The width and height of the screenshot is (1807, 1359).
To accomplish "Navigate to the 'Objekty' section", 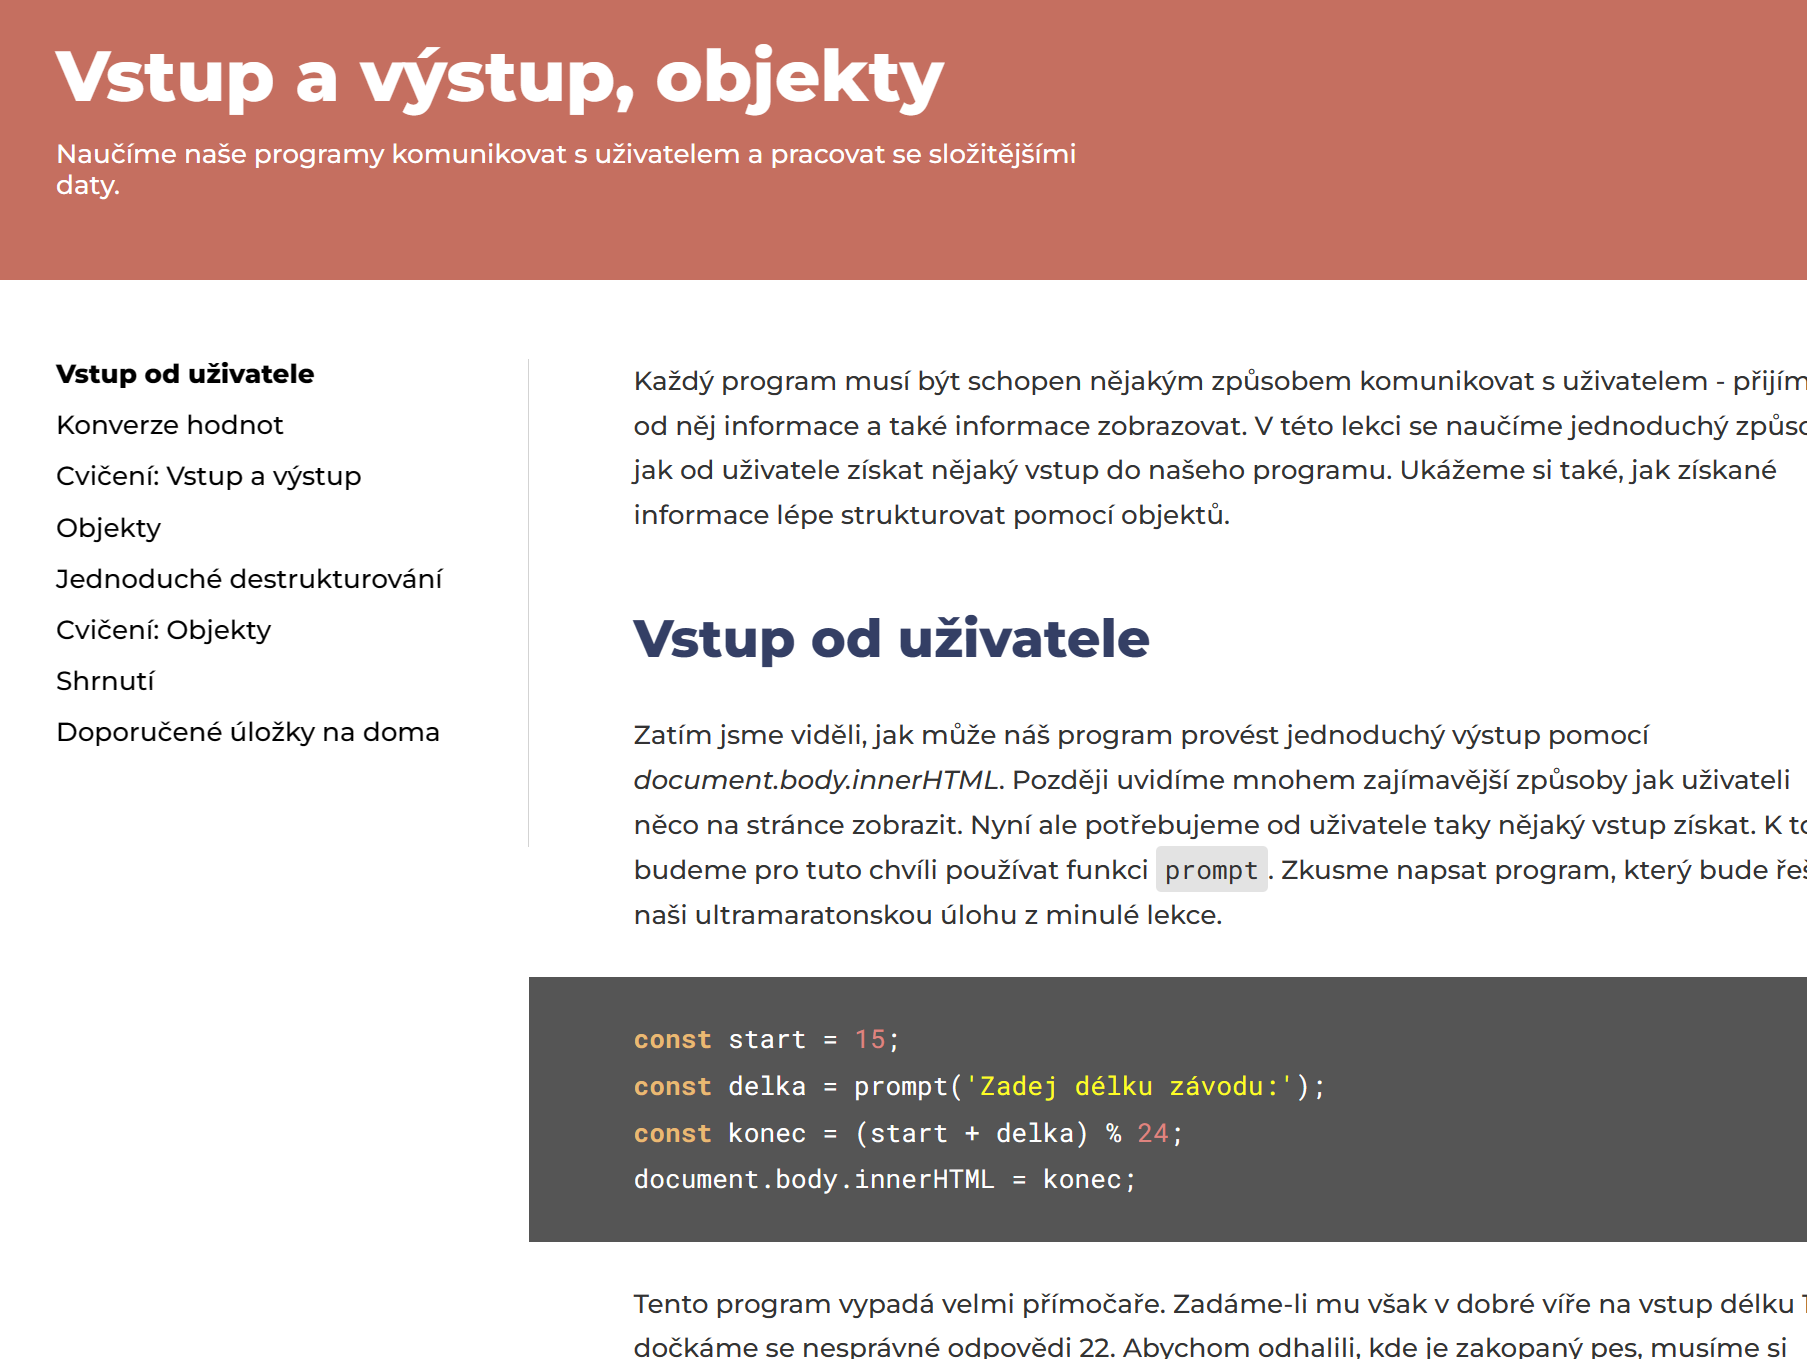I will click(x=107, y=527).
